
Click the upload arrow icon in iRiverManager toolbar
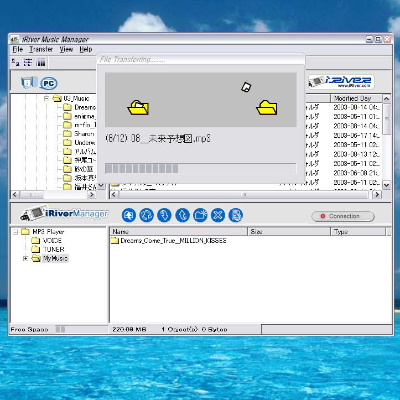pos(182,215)
